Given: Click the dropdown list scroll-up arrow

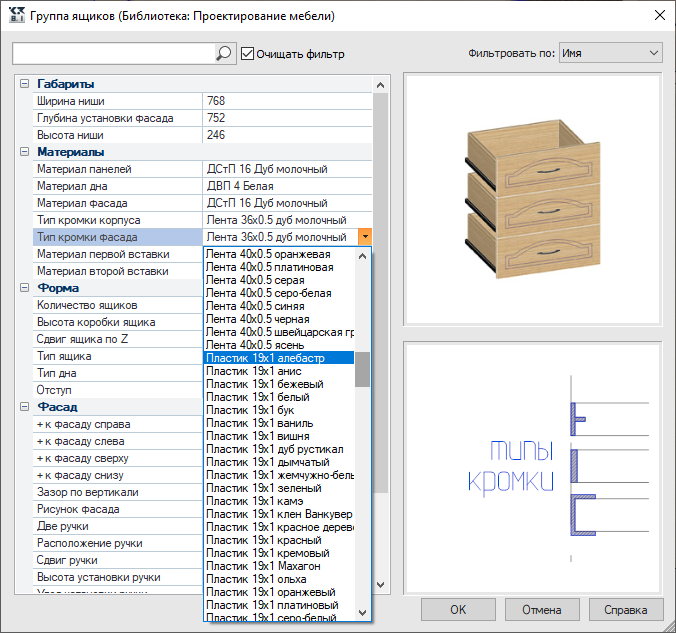Looking at the screenshot, I should pos(363,256).
